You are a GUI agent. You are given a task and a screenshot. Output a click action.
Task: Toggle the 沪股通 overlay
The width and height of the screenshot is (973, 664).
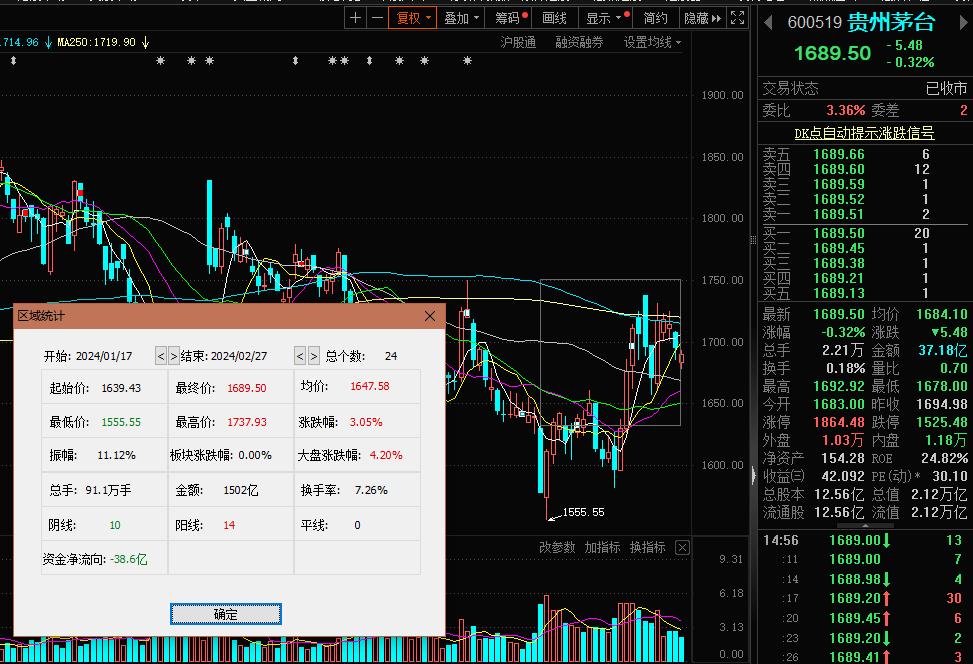click(x=518, y=42)
